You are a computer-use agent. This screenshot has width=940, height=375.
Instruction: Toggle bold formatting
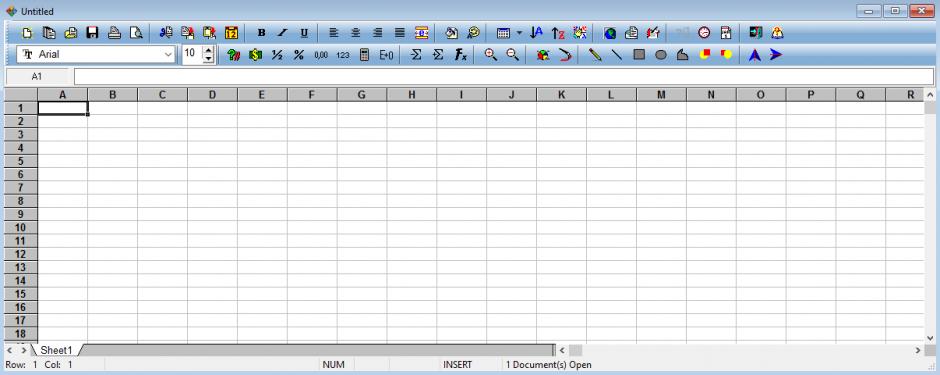[x=261, y=33]
